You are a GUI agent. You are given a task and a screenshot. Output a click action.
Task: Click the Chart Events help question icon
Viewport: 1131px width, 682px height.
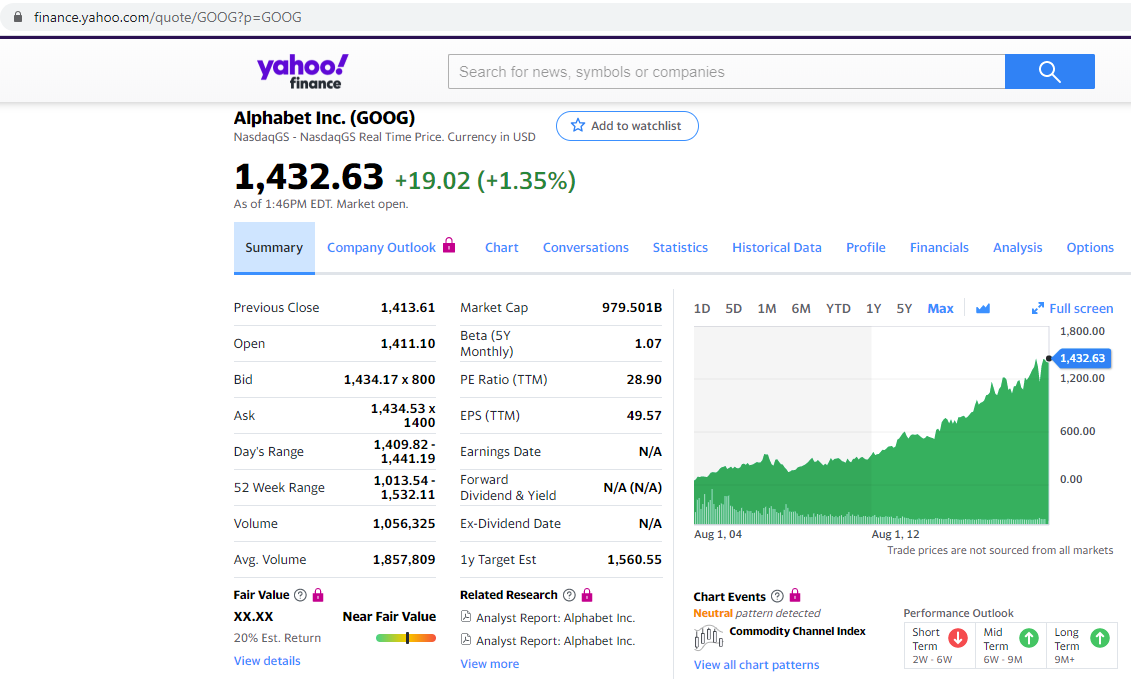pos(777,597)
